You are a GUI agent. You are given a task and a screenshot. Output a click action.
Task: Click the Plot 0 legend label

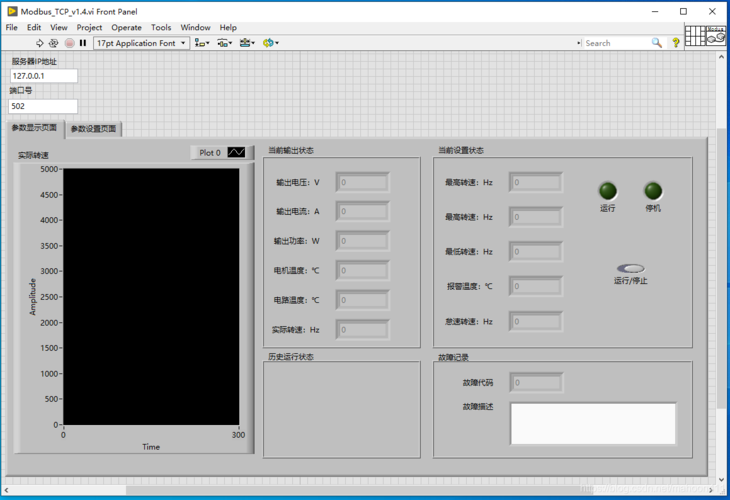[x=210, y=153]
